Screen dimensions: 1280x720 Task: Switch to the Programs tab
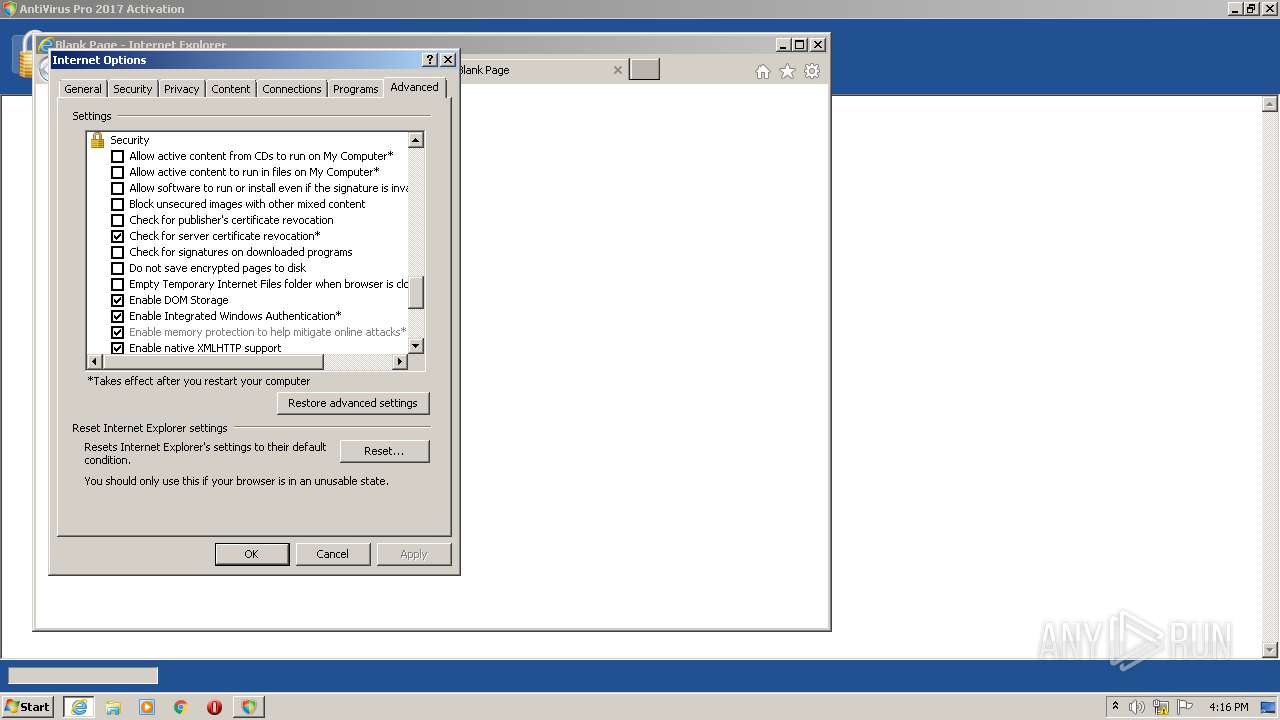coord(355,89)
